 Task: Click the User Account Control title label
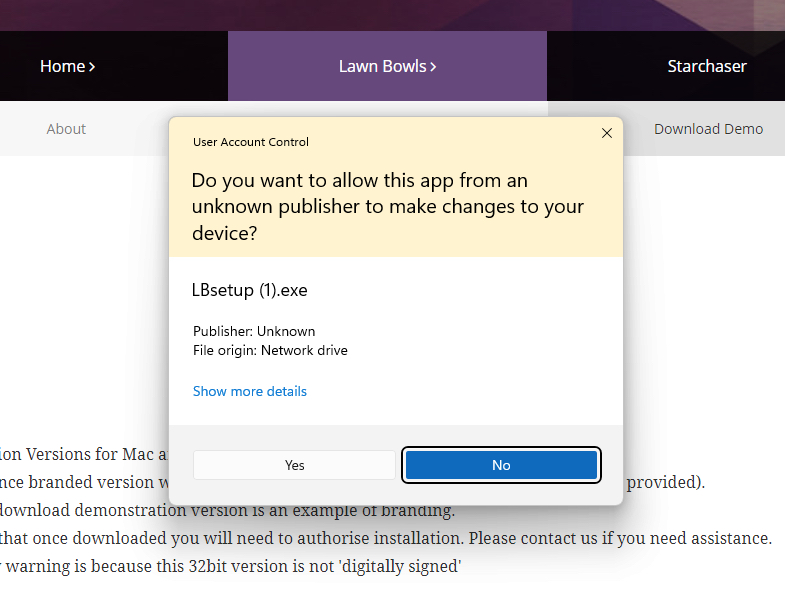click(x=250, y=142)
